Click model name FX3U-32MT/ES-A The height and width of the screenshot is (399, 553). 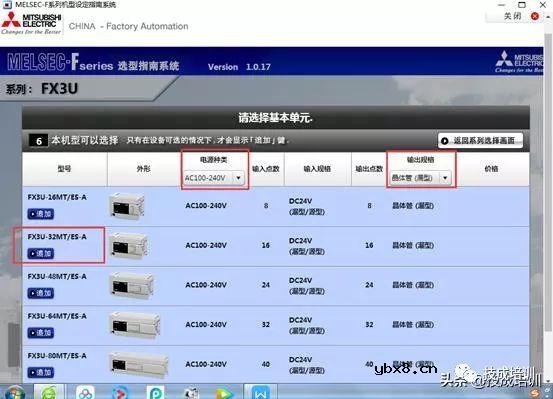click(x=57, y=237)
